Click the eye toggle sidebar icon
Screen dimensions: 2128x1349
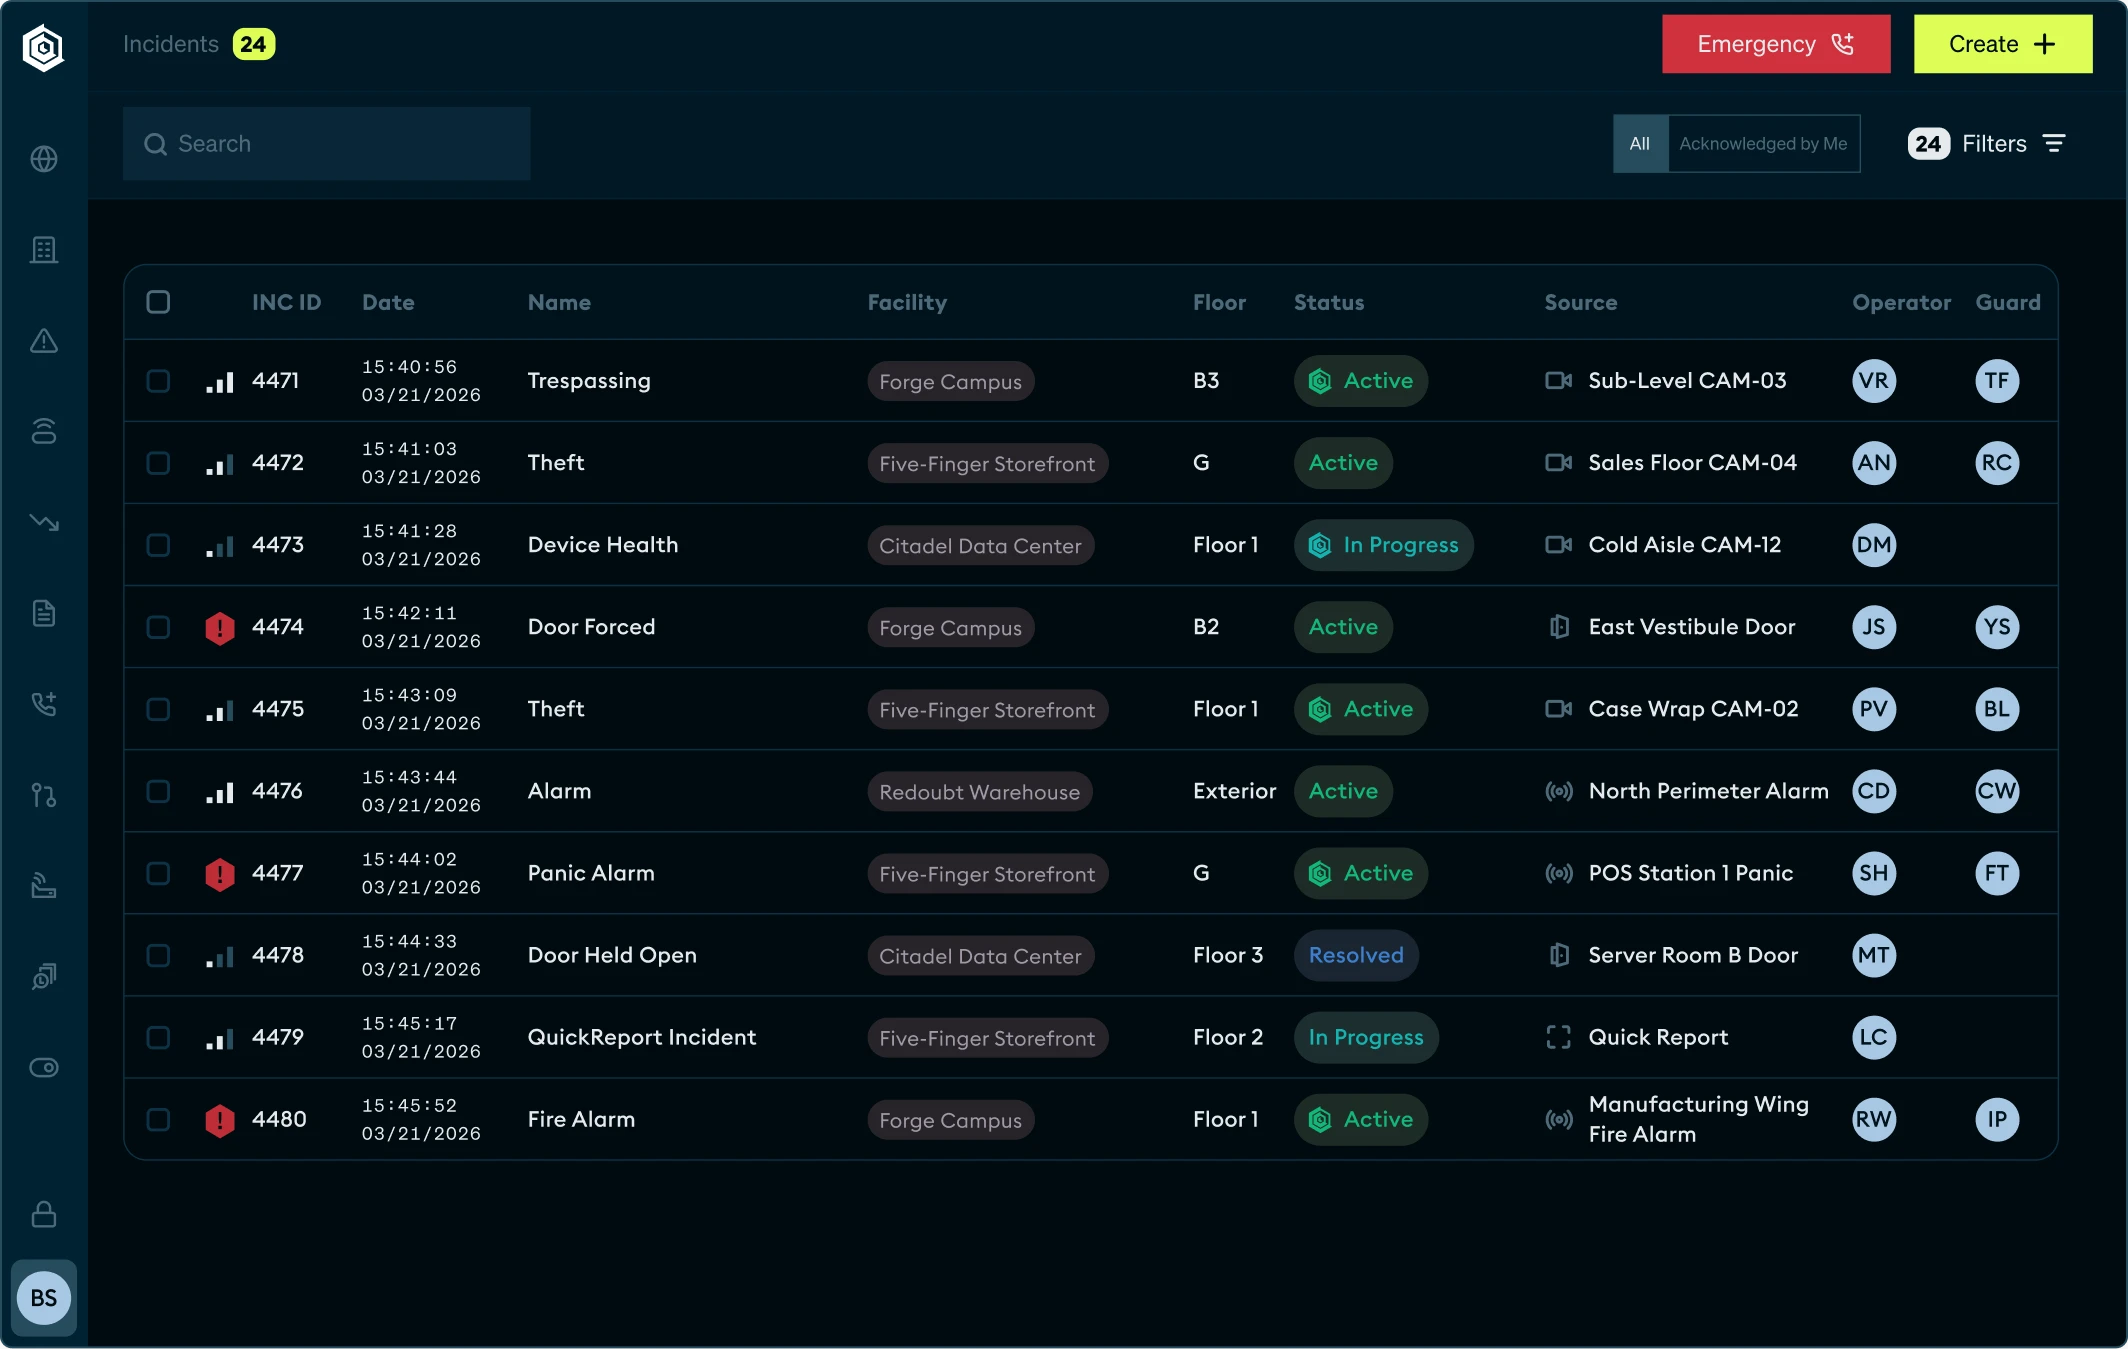click(44, 1067)
